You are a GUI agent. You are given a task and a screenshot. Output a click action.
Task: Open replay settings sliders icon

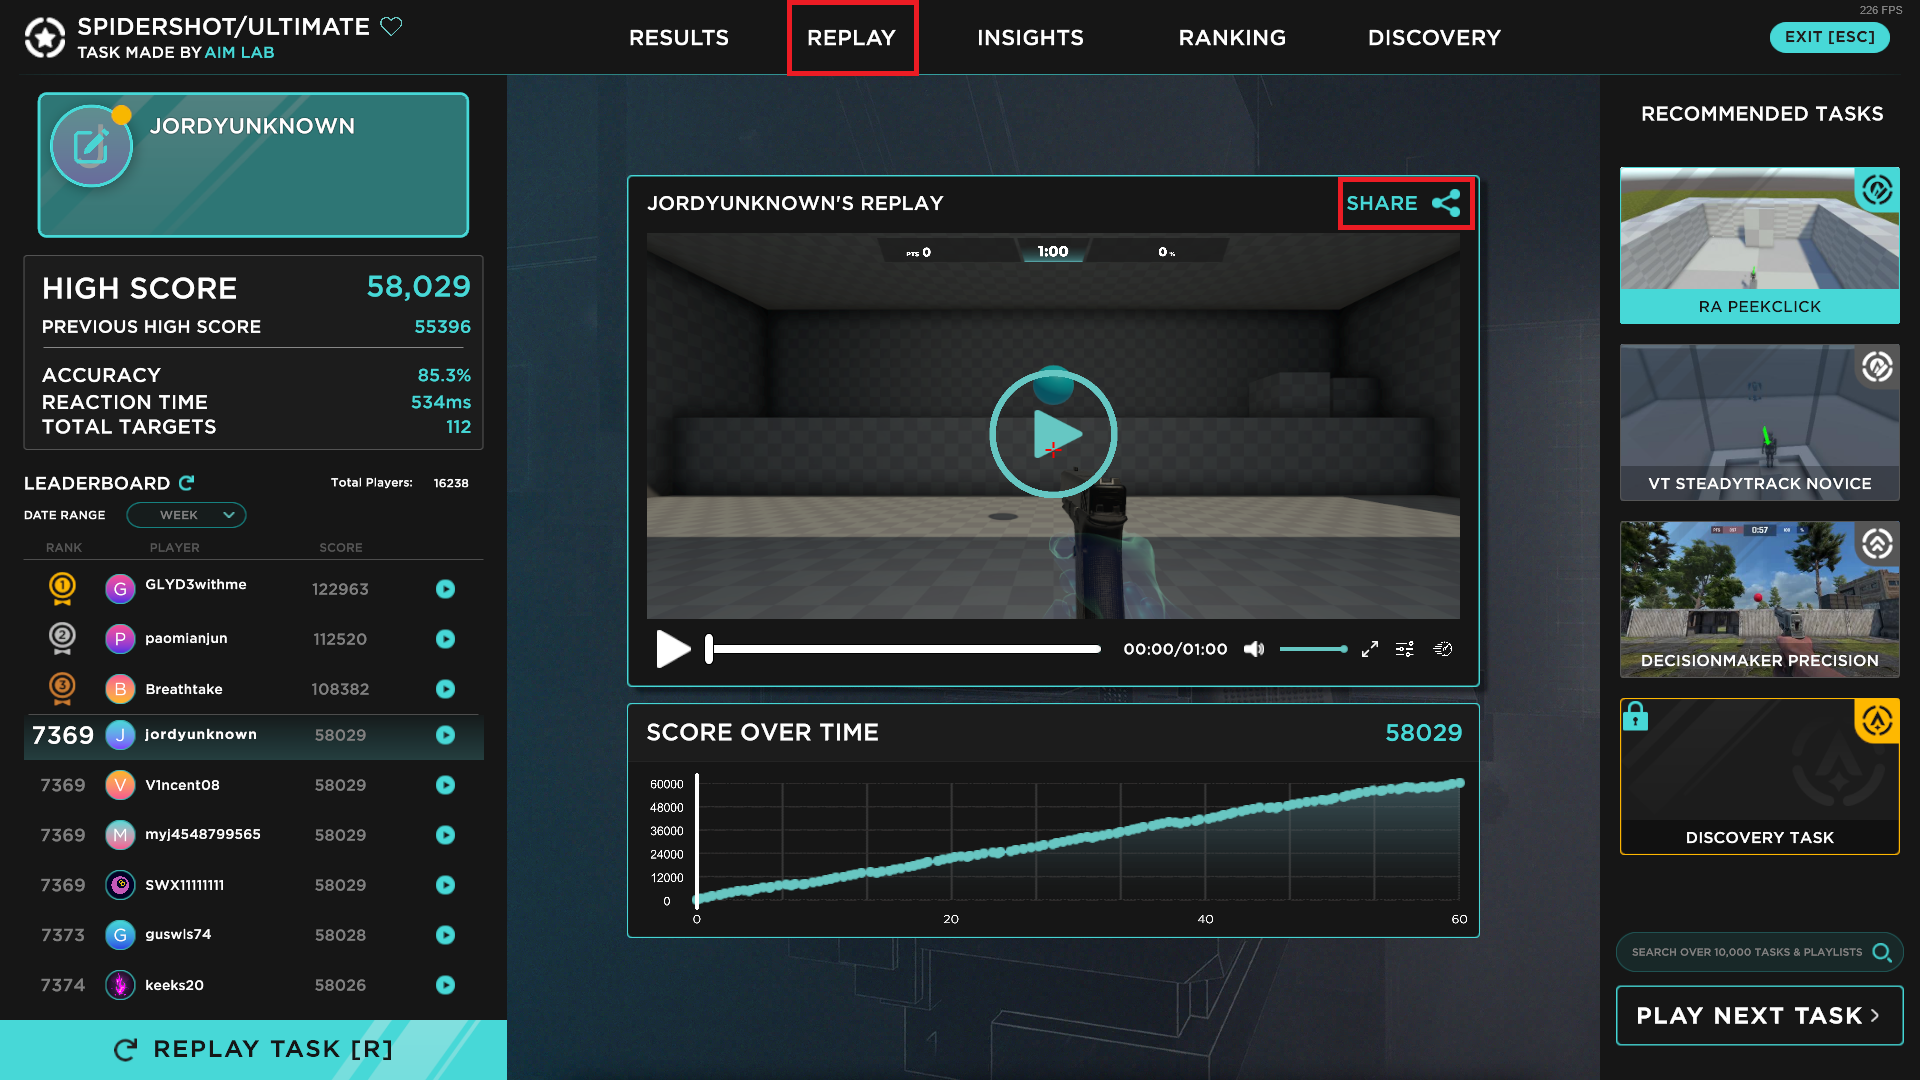(1405, 649)
